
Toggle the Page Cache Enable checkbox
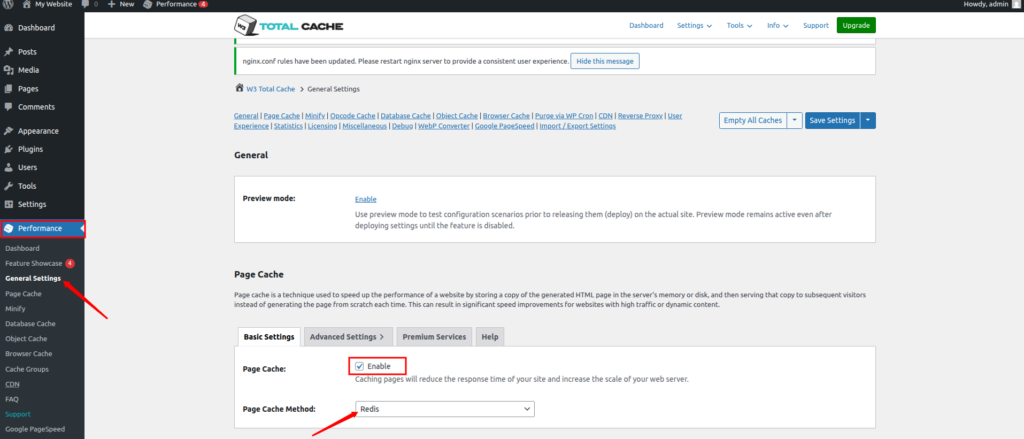coord(359,366)
